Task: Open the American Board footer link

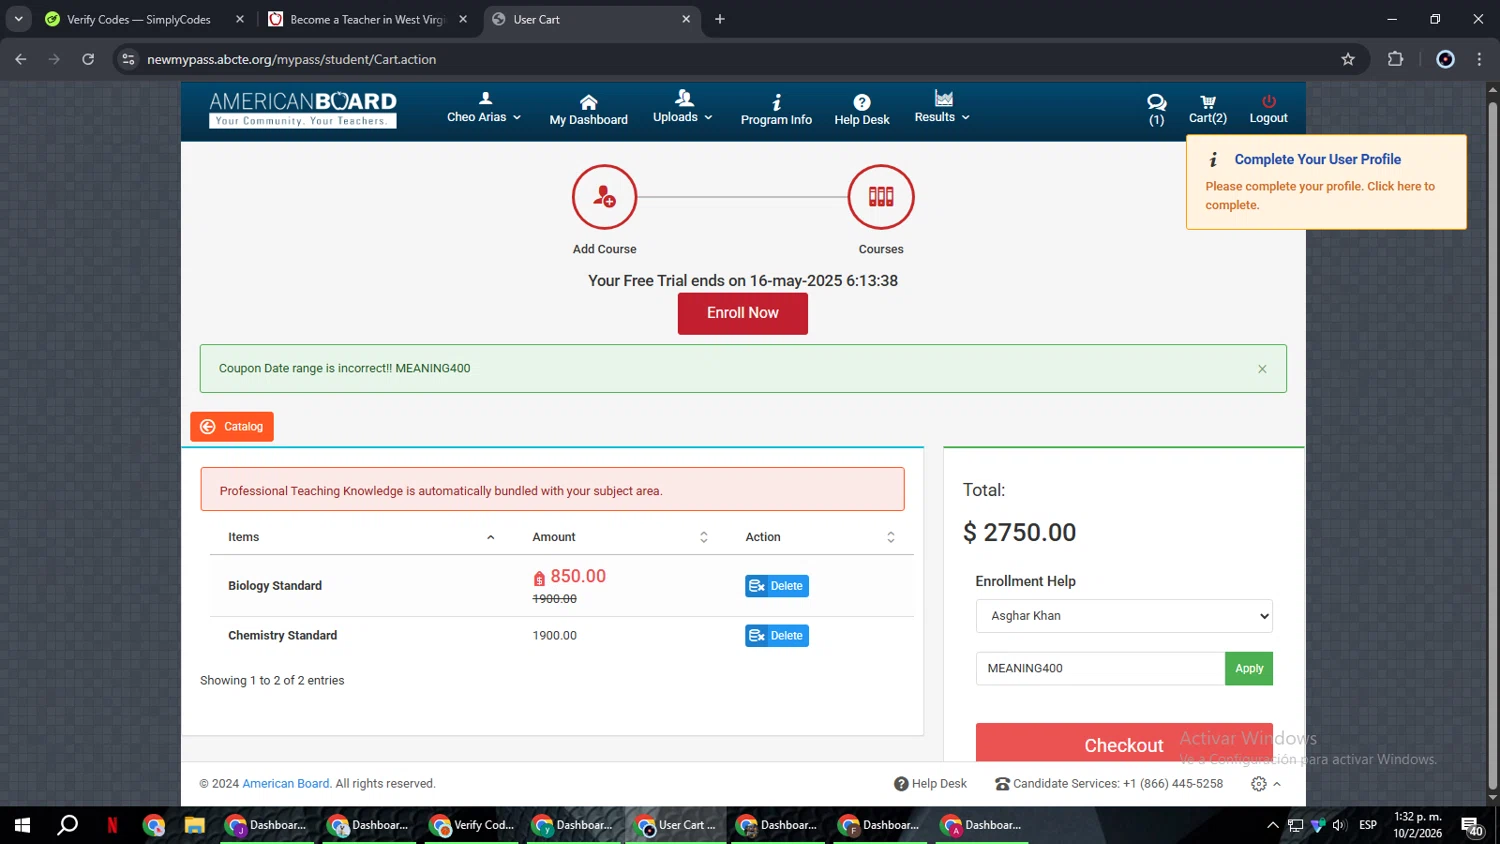Action: click(x=286, y=784)
